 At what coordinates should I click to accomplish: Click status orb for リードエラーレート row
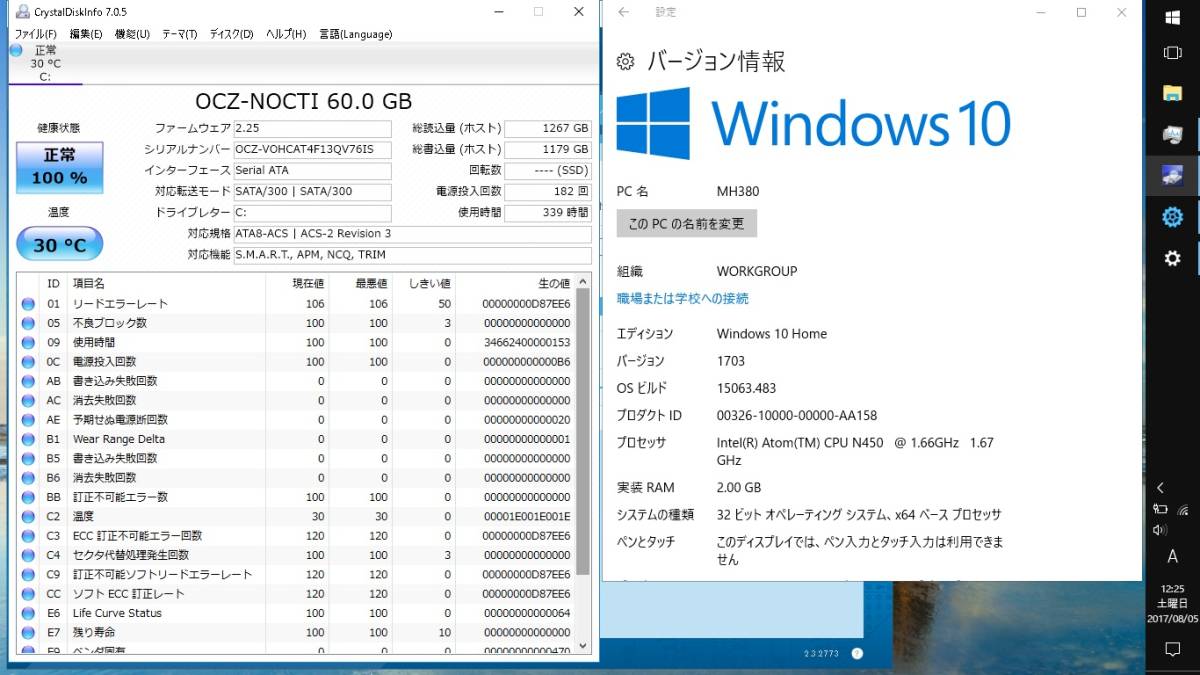point(28,304)
